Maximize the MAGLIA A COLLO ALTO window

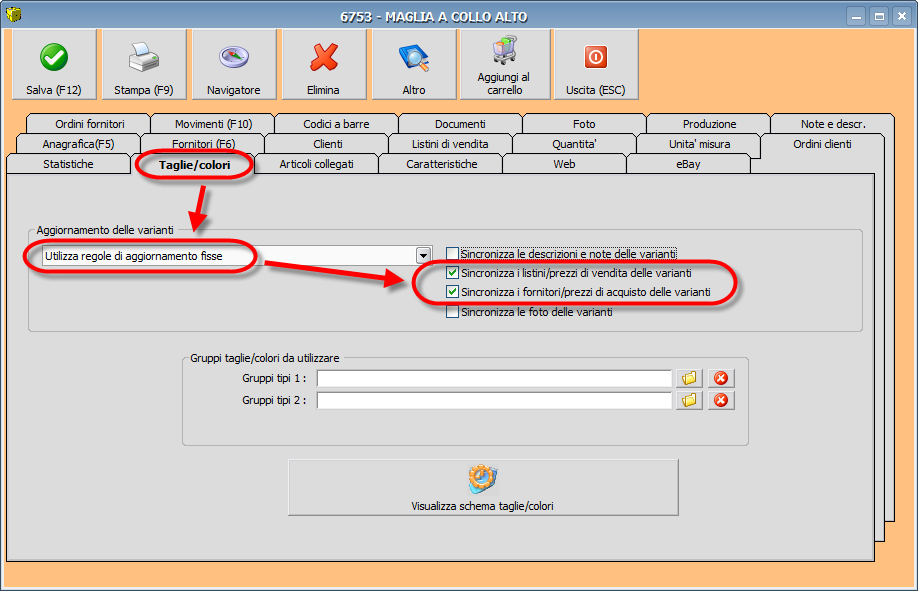click(x=879, y=16)
